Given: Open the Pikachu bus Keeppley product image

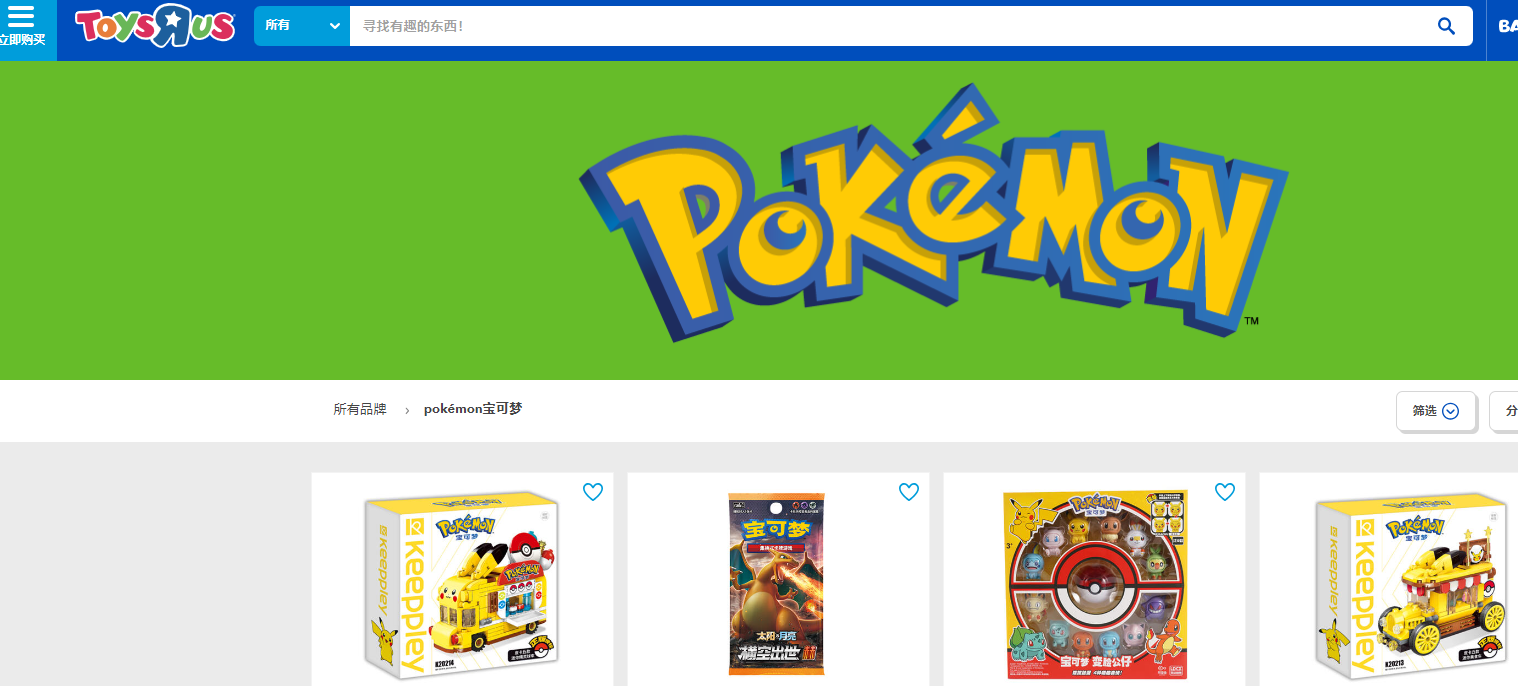Looking at the screenshot, I should pyautogui.click(x=461, y=585).
